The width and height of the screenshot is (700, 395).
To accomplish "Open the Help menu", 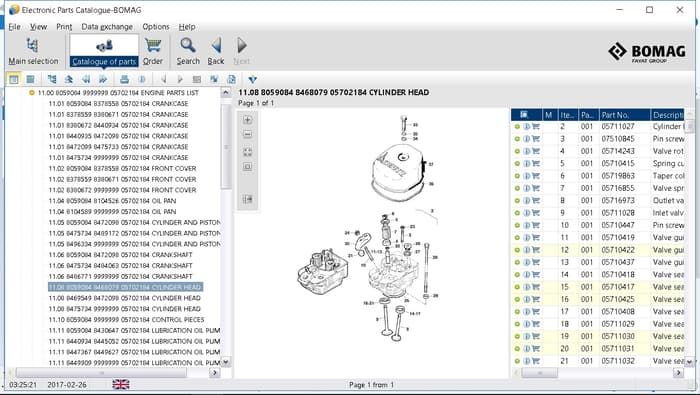I will point(187,27).
